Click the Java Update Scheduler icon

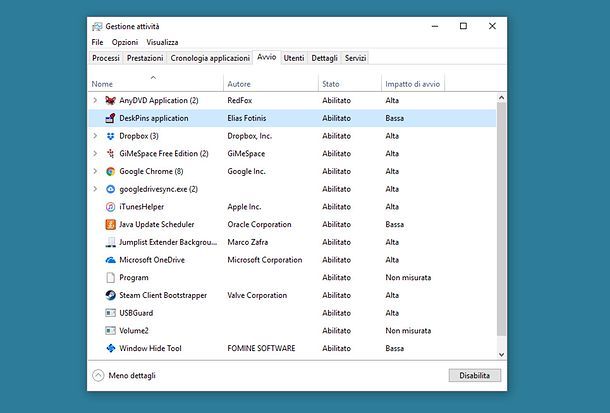click(110, 224)
